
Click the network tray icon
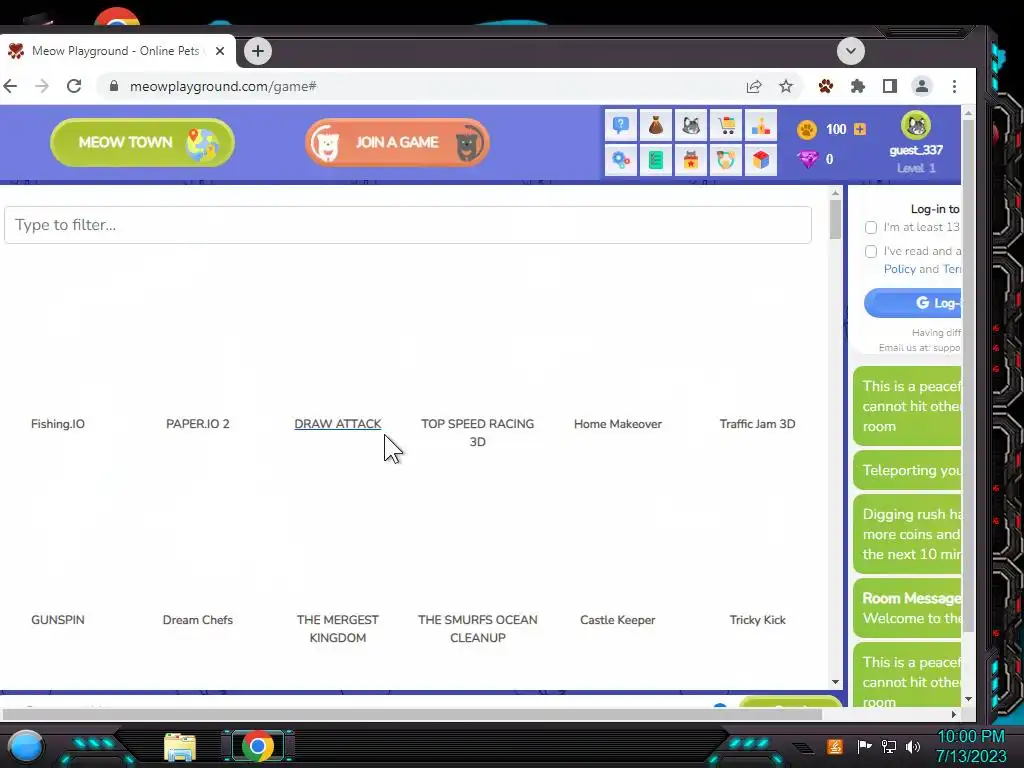pos(889,746)
